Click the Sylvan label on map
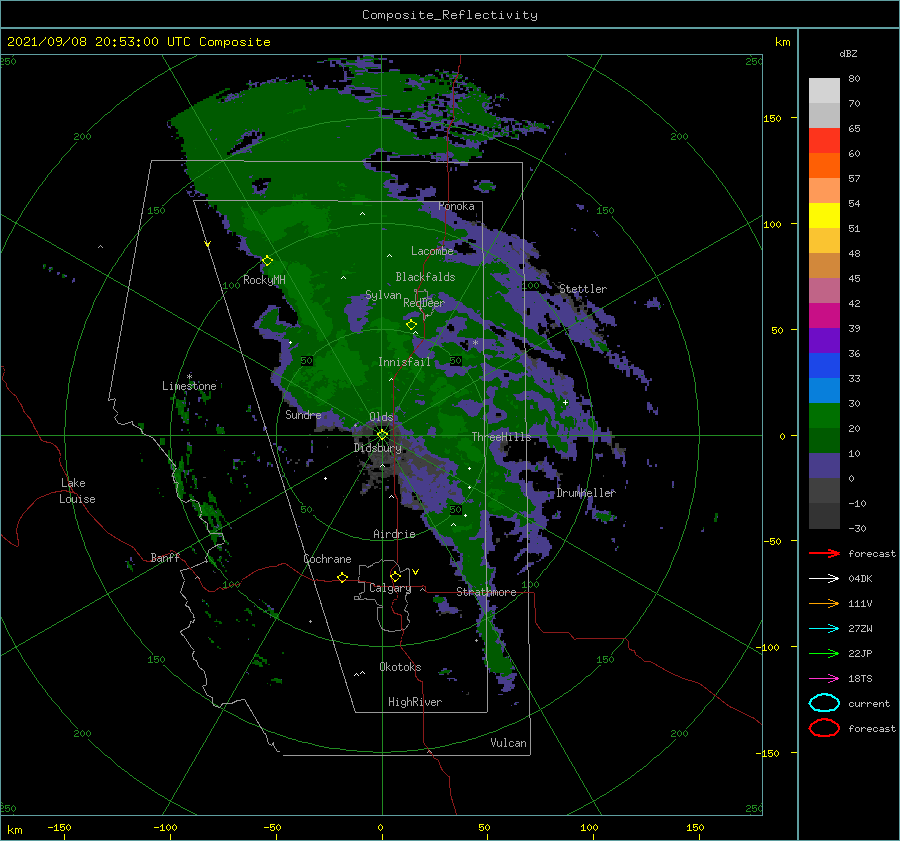The height and width of the screenshot is (841, 900). [x=383, y=295]
